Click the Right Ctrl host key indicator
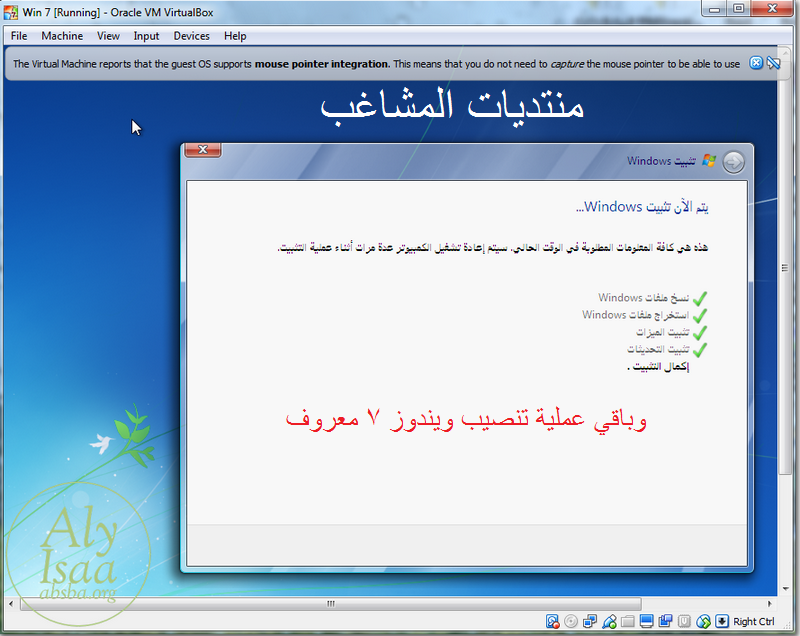Viewport: 800px width, 636px height. [x=752, y=622]
